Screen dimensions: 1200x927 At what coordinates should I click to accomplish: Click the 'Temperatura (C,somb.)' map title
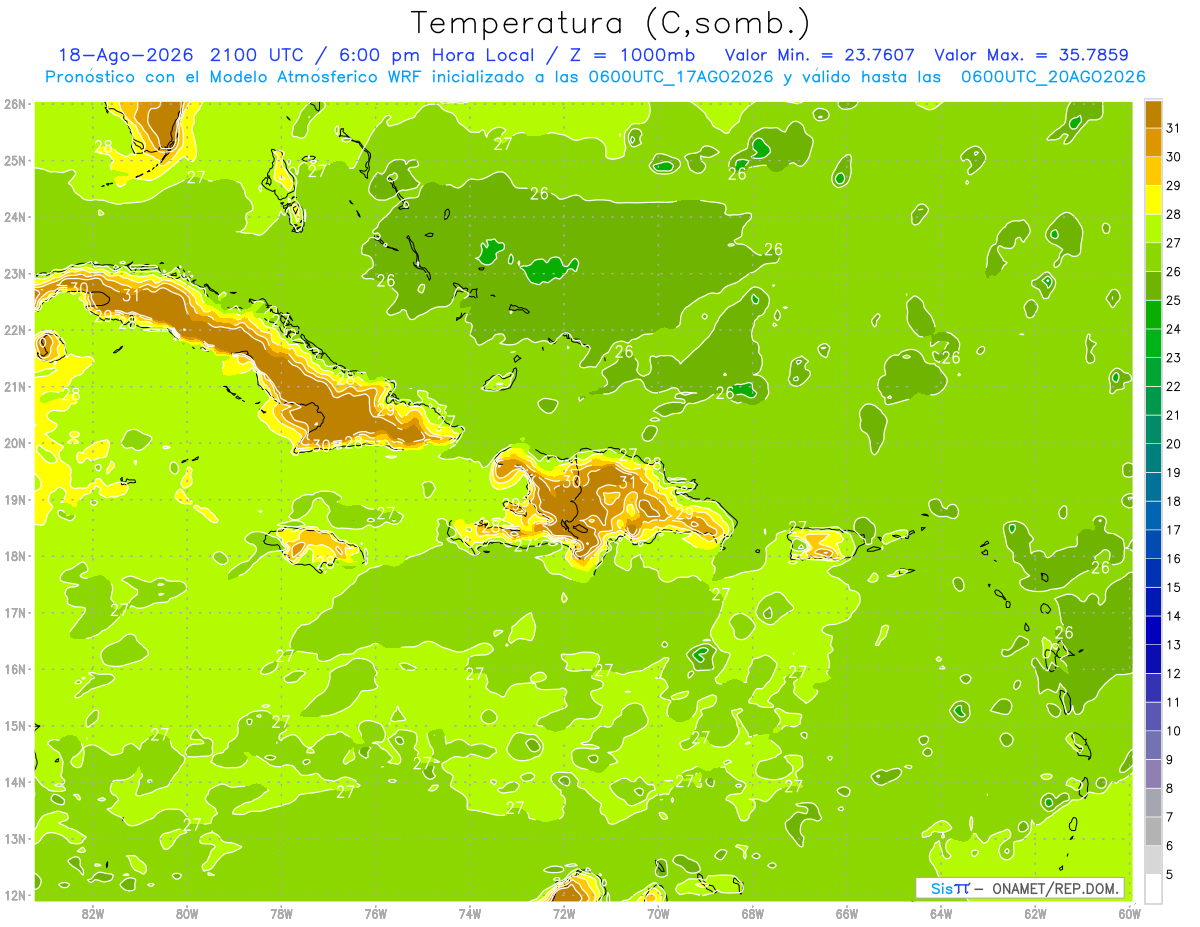(611, 23)
